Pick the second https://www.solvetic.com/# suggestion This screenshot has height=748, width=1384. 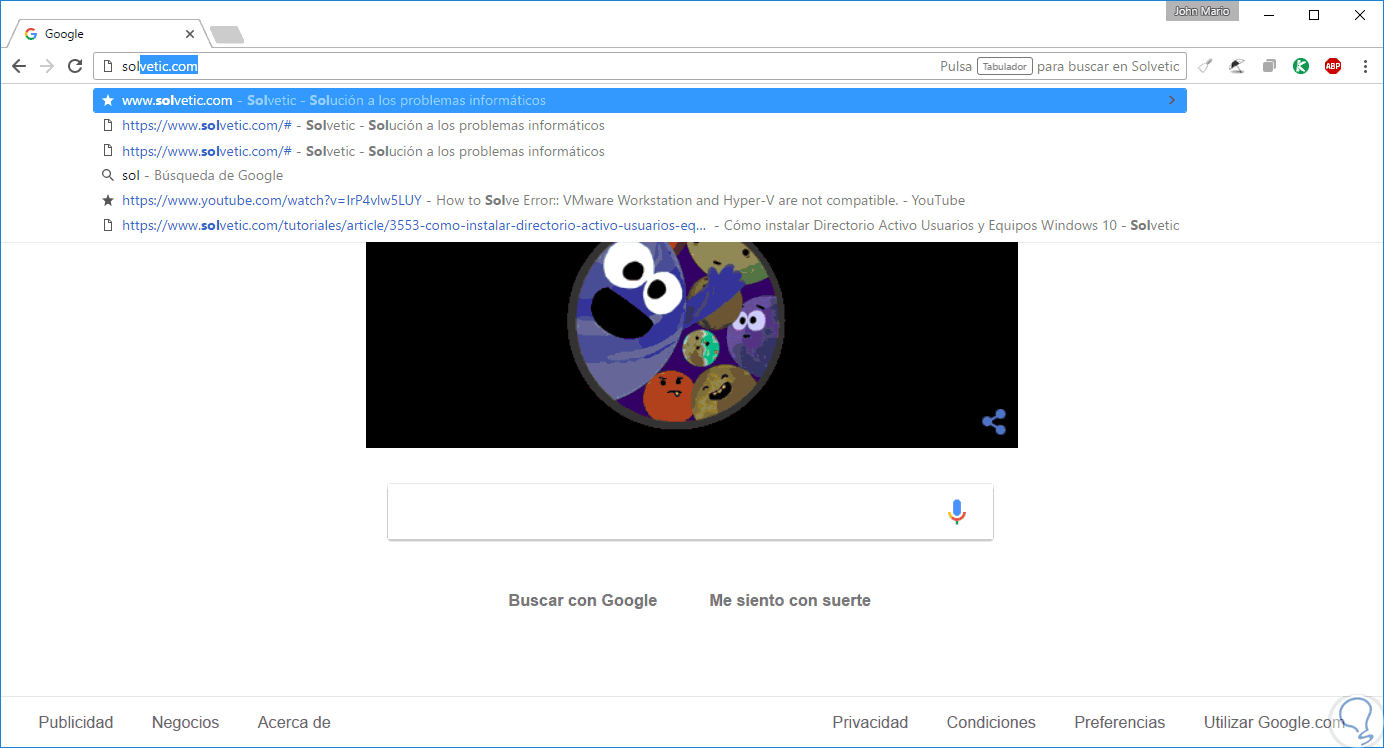pyautogui.click(x=640, y=151)
